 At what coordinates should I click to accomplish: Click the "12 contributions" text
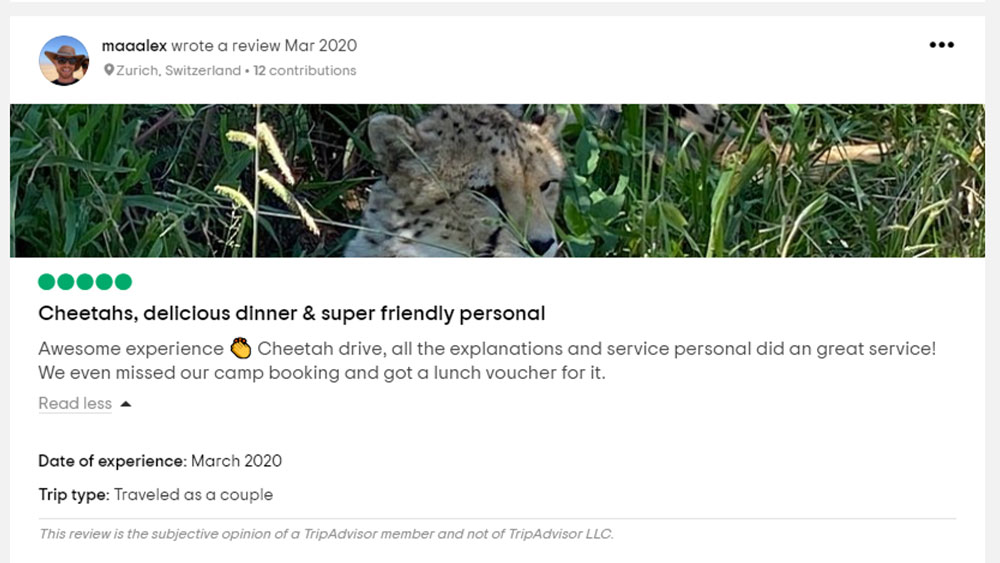tap(305, 70)
